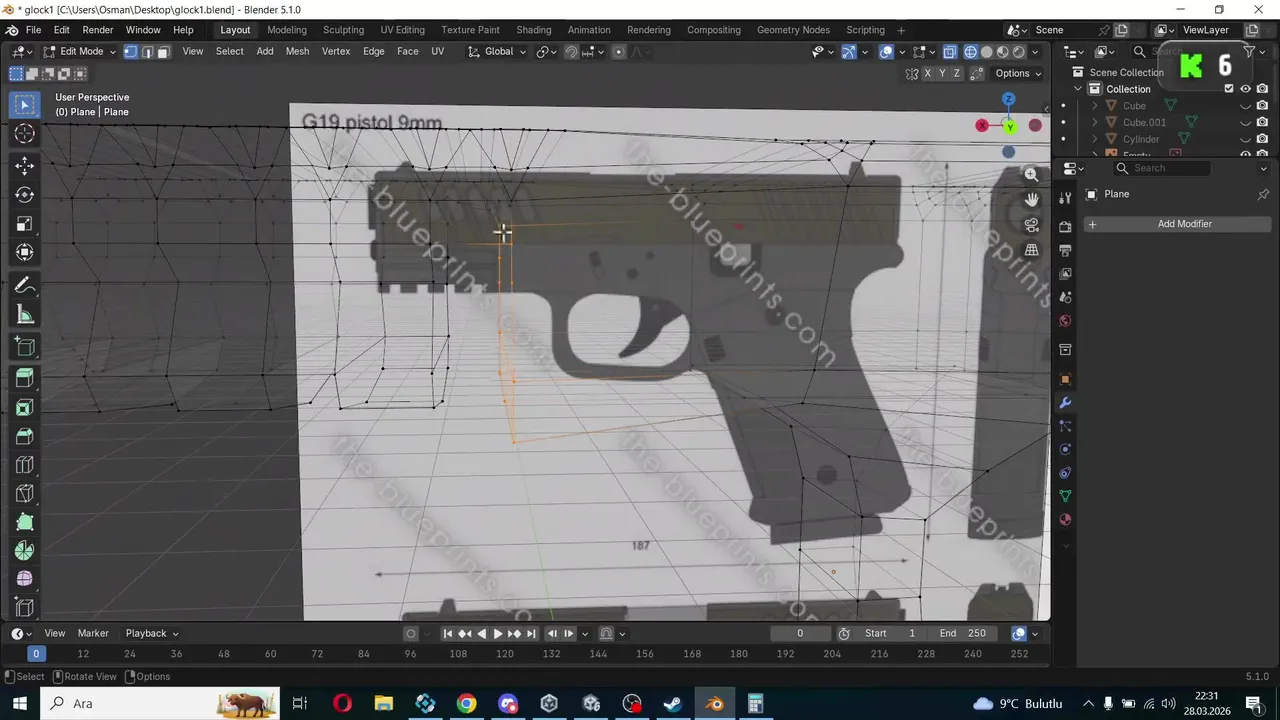Image resolution: width=1280 pixels, height=720 pixels.
Task: Hide Collection with its eye icon
Action: tap(1245, 89)
